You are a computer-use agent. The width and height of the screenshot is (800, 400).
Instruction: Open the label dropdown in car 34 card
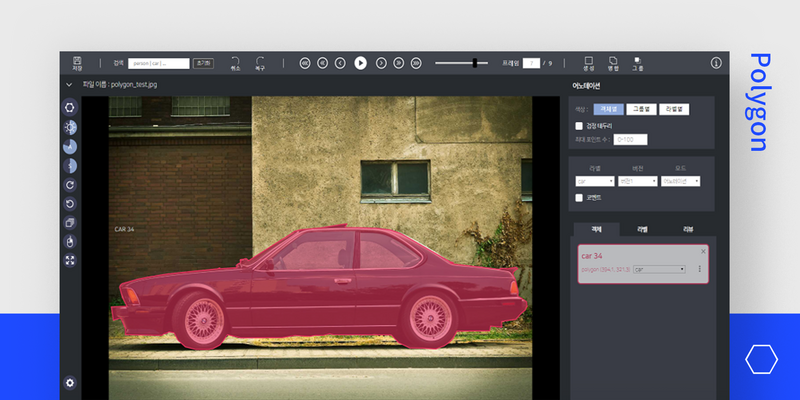(660, 269)
